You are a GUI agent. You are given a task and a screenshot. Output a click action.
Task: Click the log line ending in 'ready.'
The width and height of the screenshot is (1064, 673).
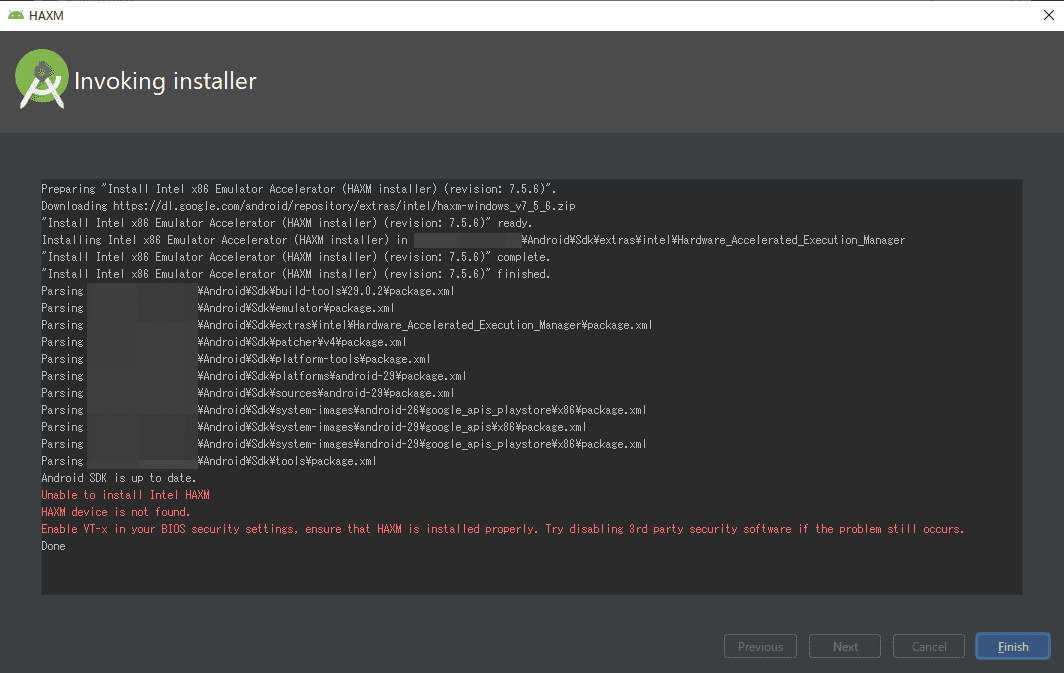[287, 223]
